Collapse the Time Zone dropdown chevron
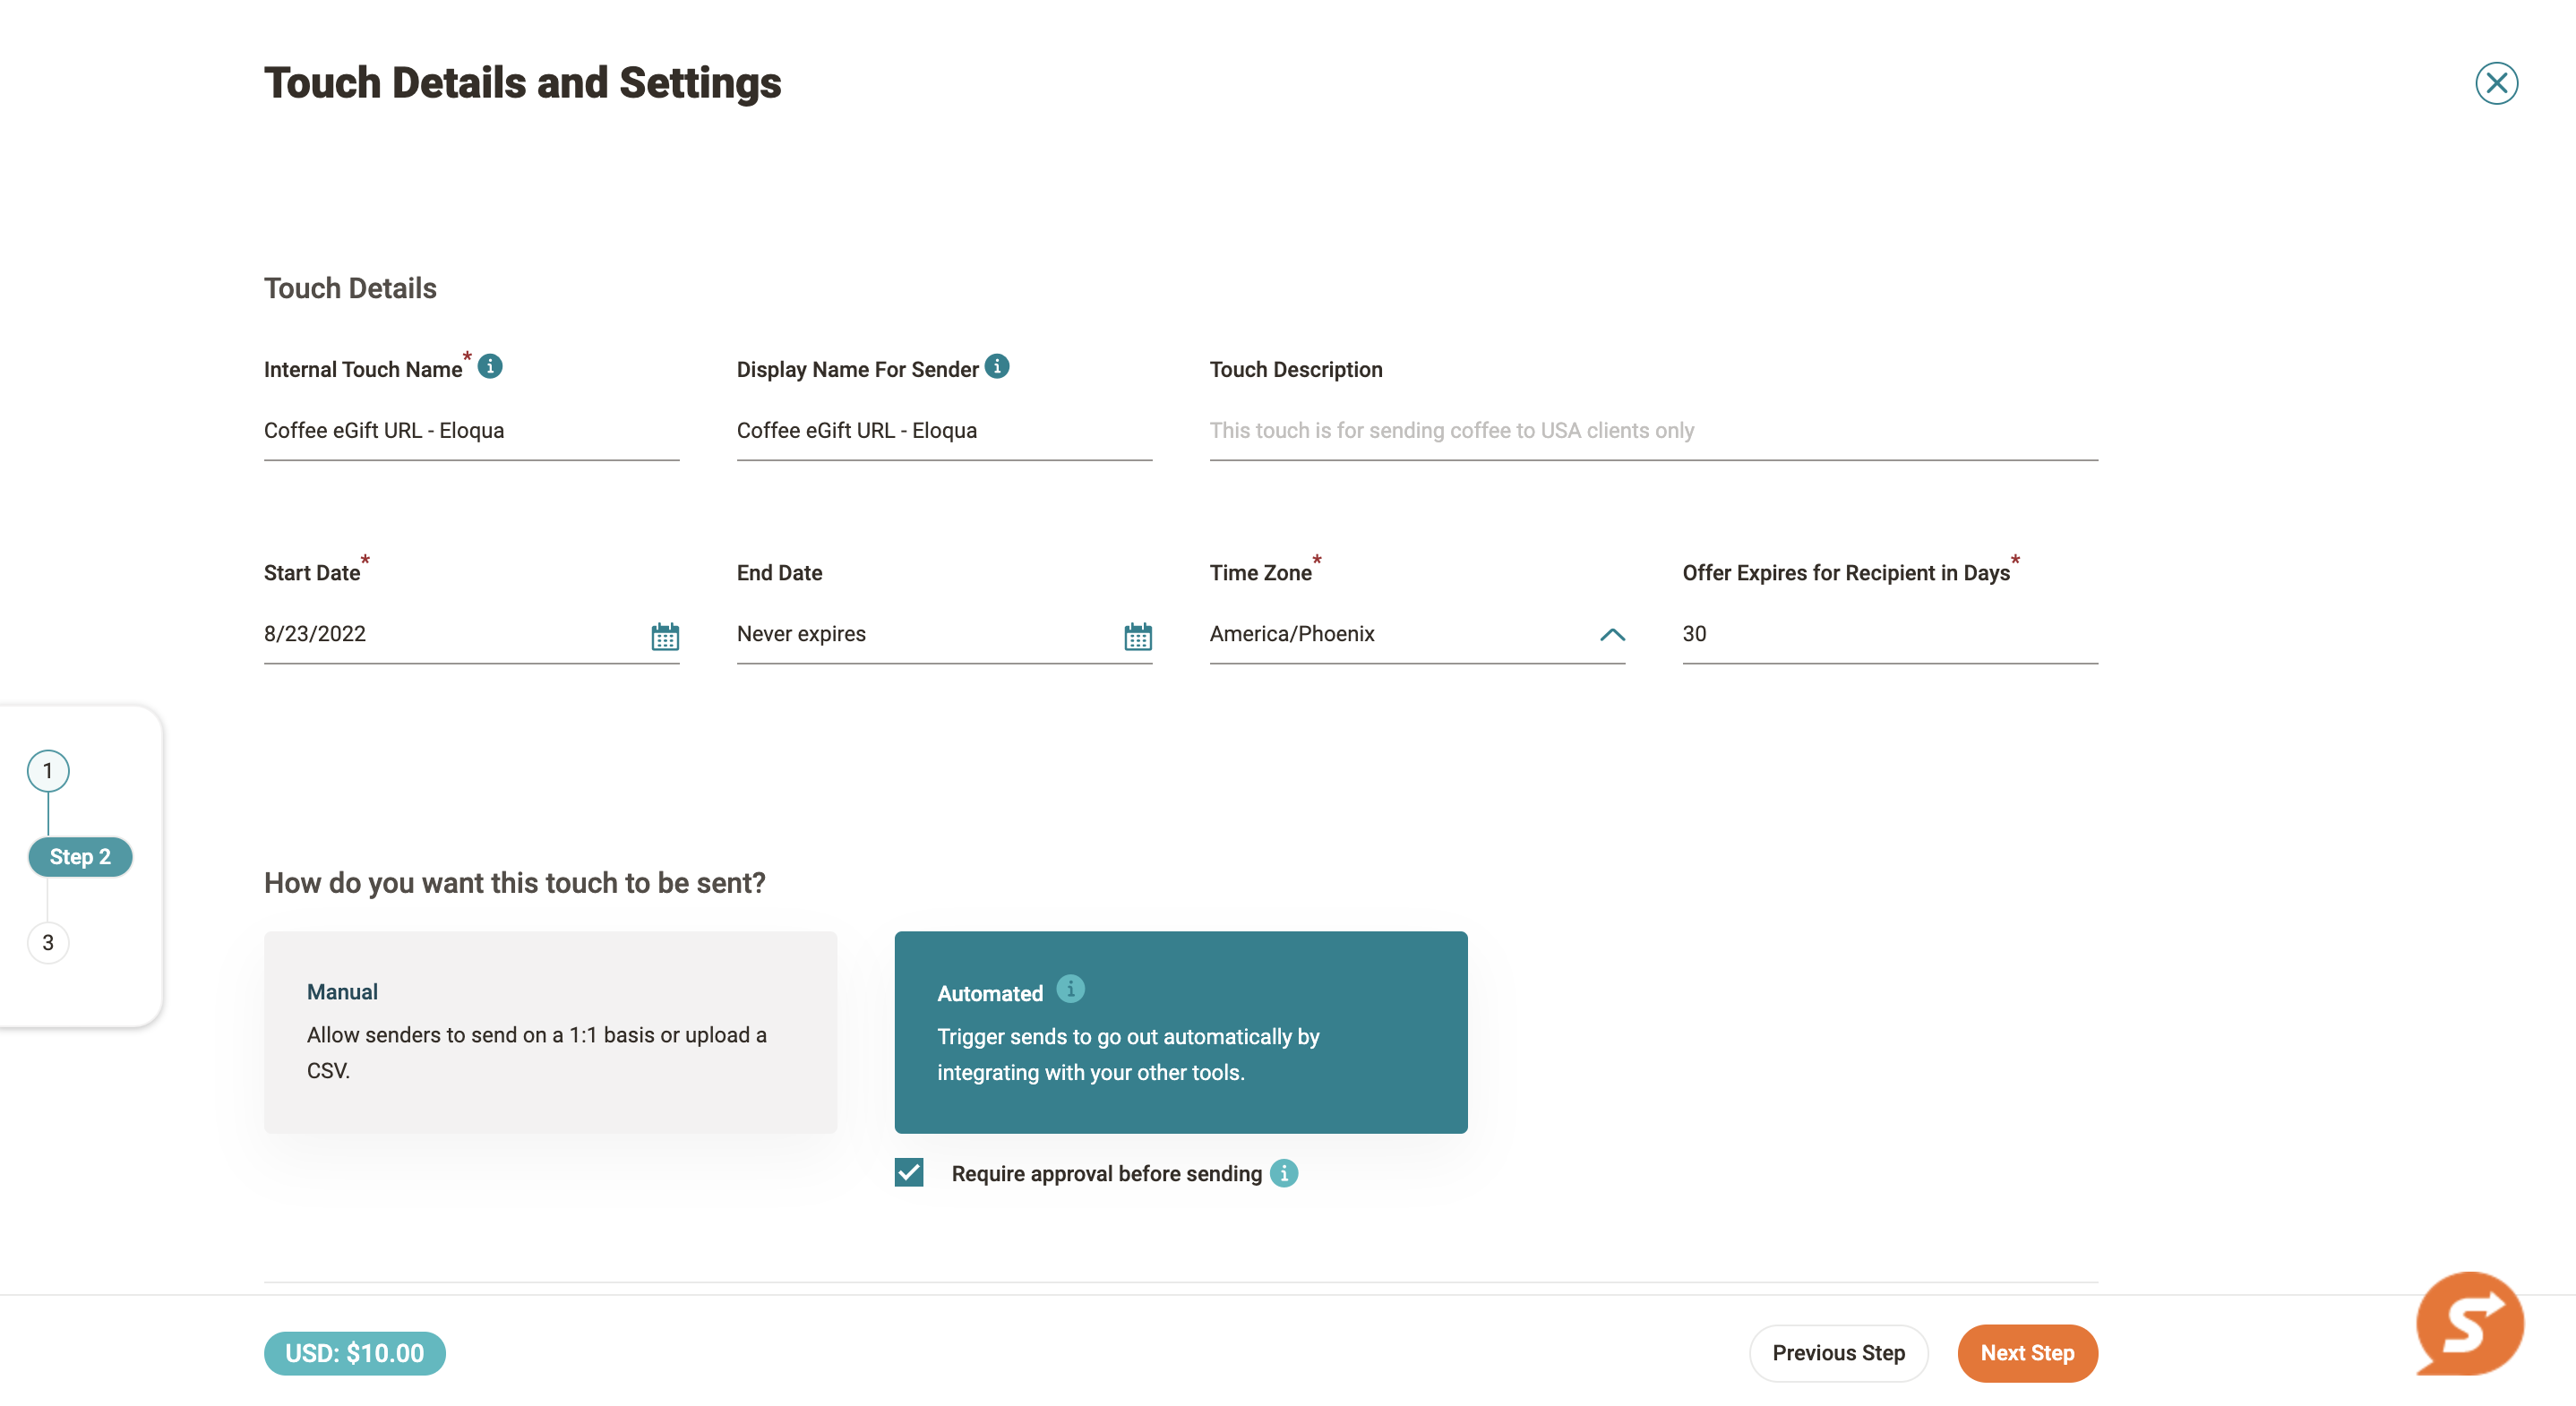Viewport: 2576px width, 1406px height. point(1612,634)
